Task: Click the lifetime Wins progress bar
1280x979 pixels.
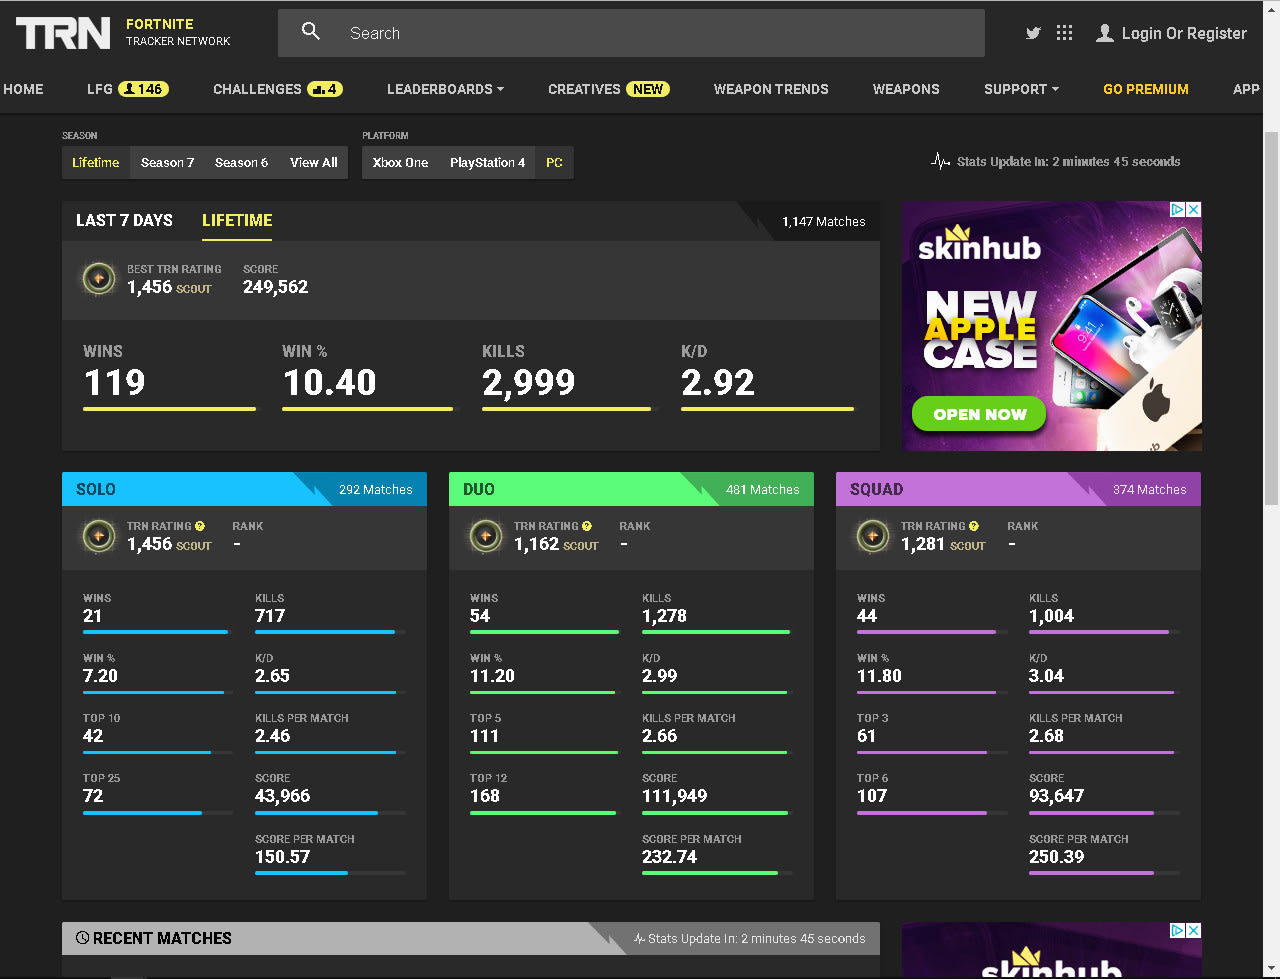Action: click(169, 409)
